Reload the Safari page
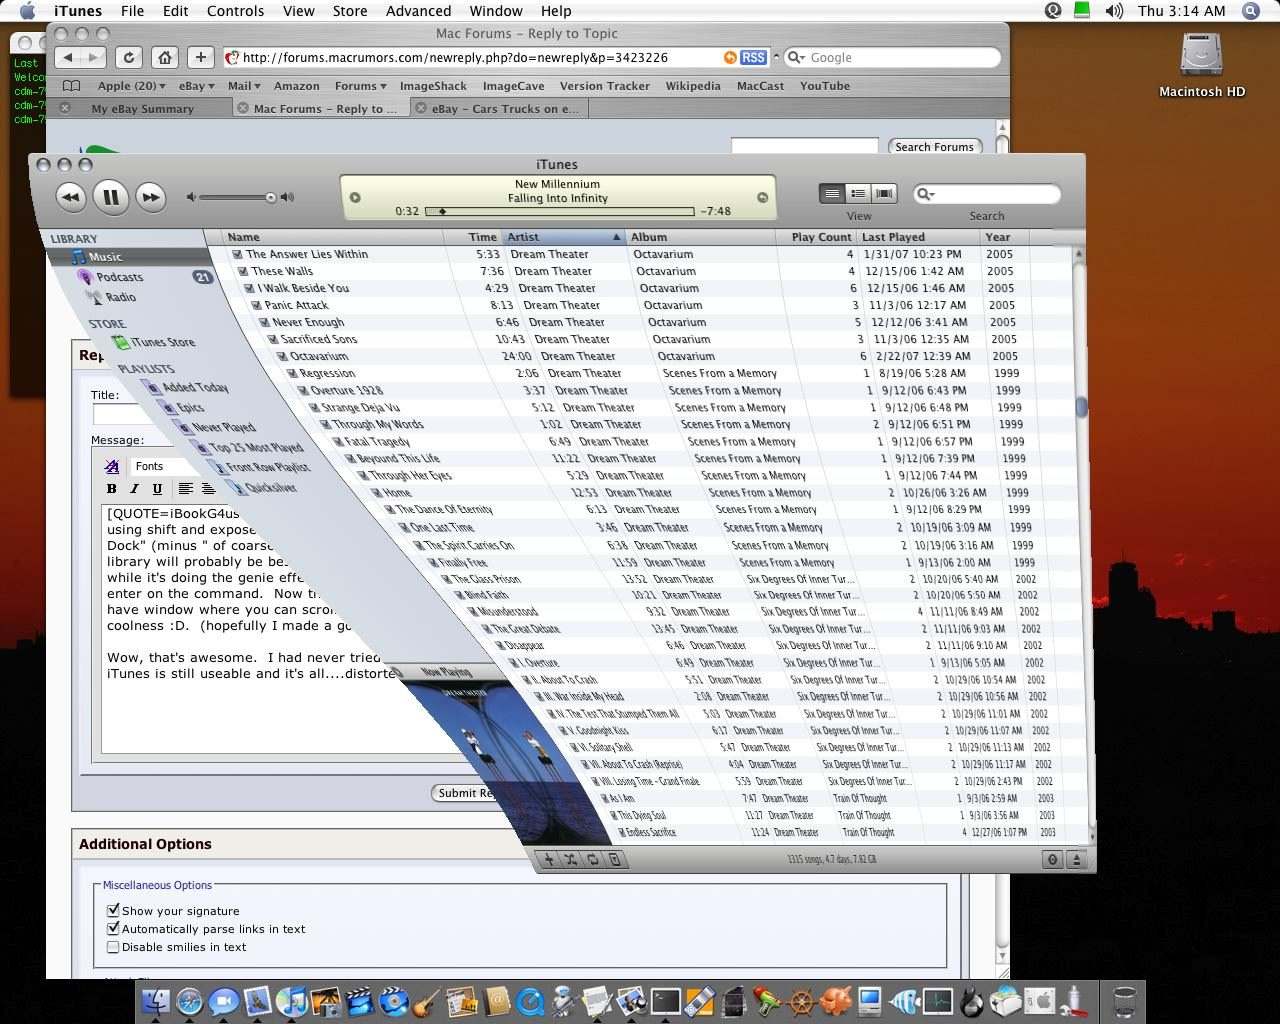 (x=128, y=58)
